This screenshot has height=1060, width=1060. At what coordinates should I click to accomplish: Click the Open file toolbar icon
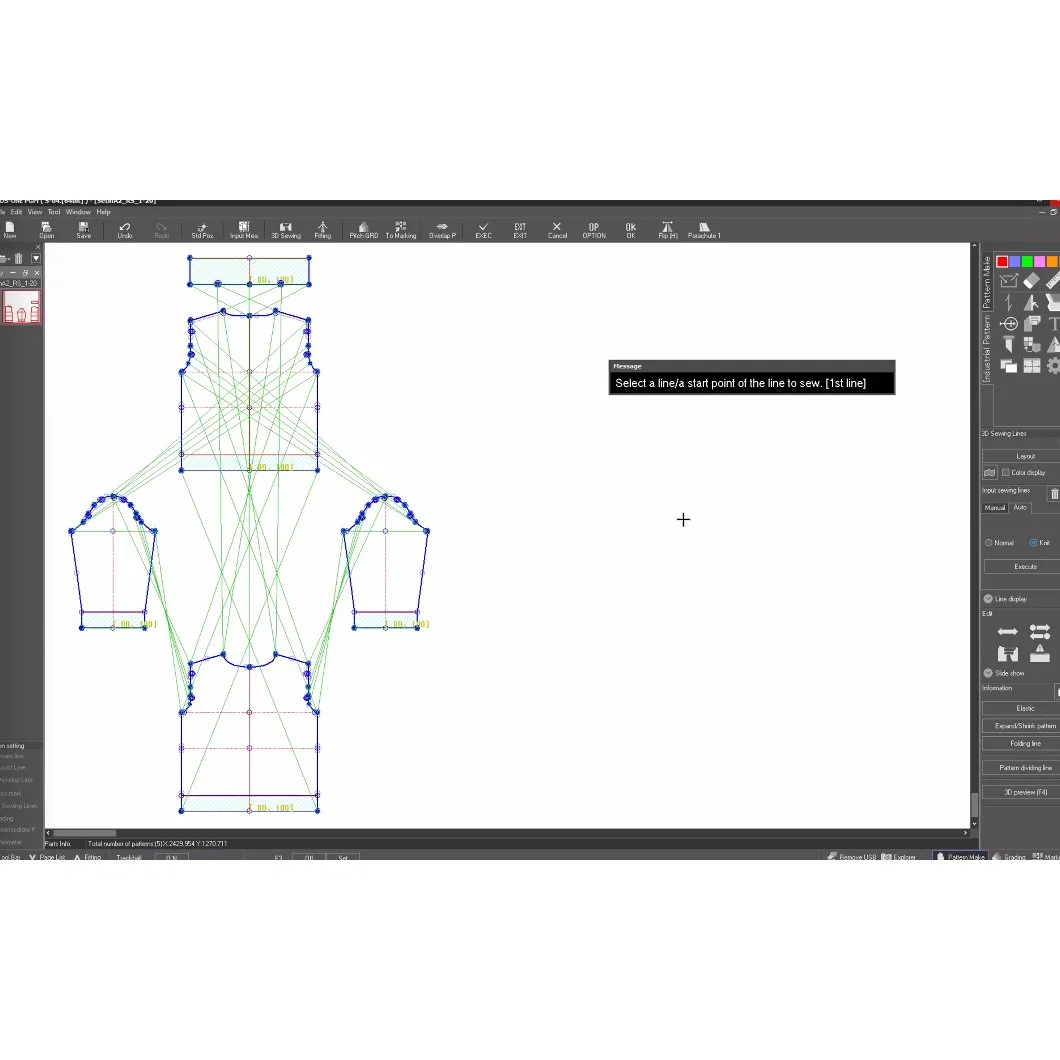46,230
